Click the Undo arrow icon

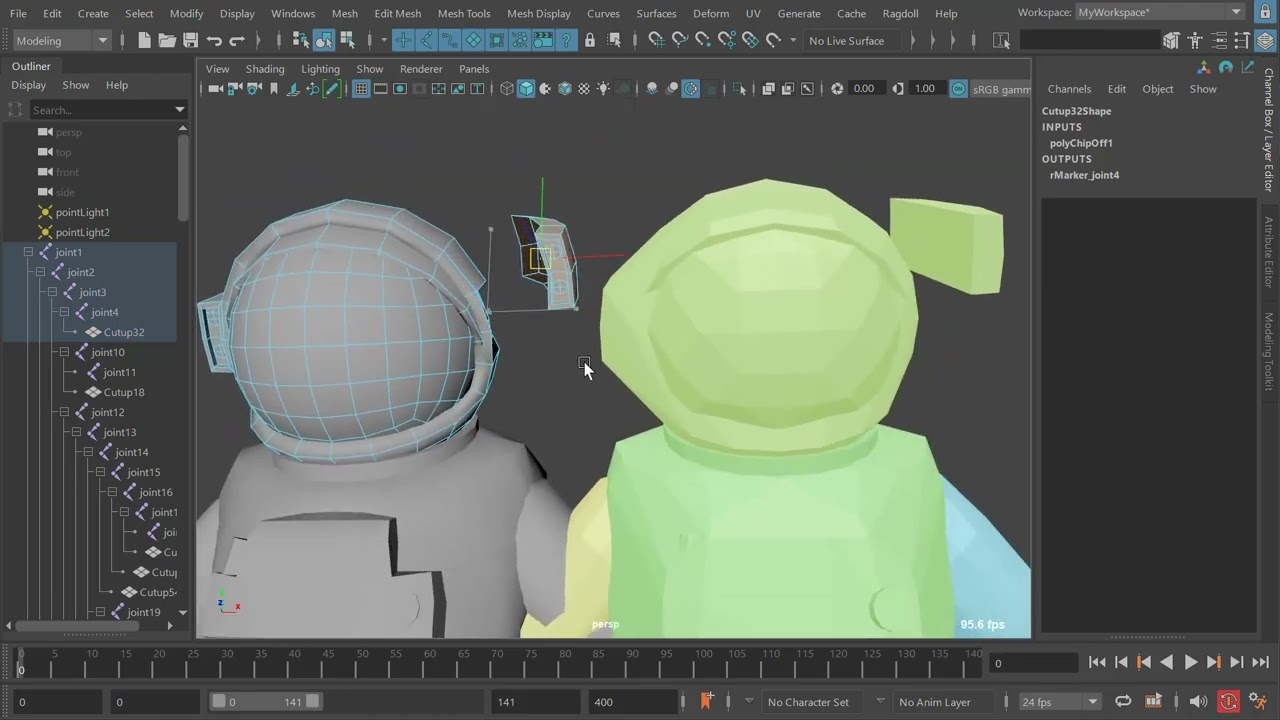[214, 41]
